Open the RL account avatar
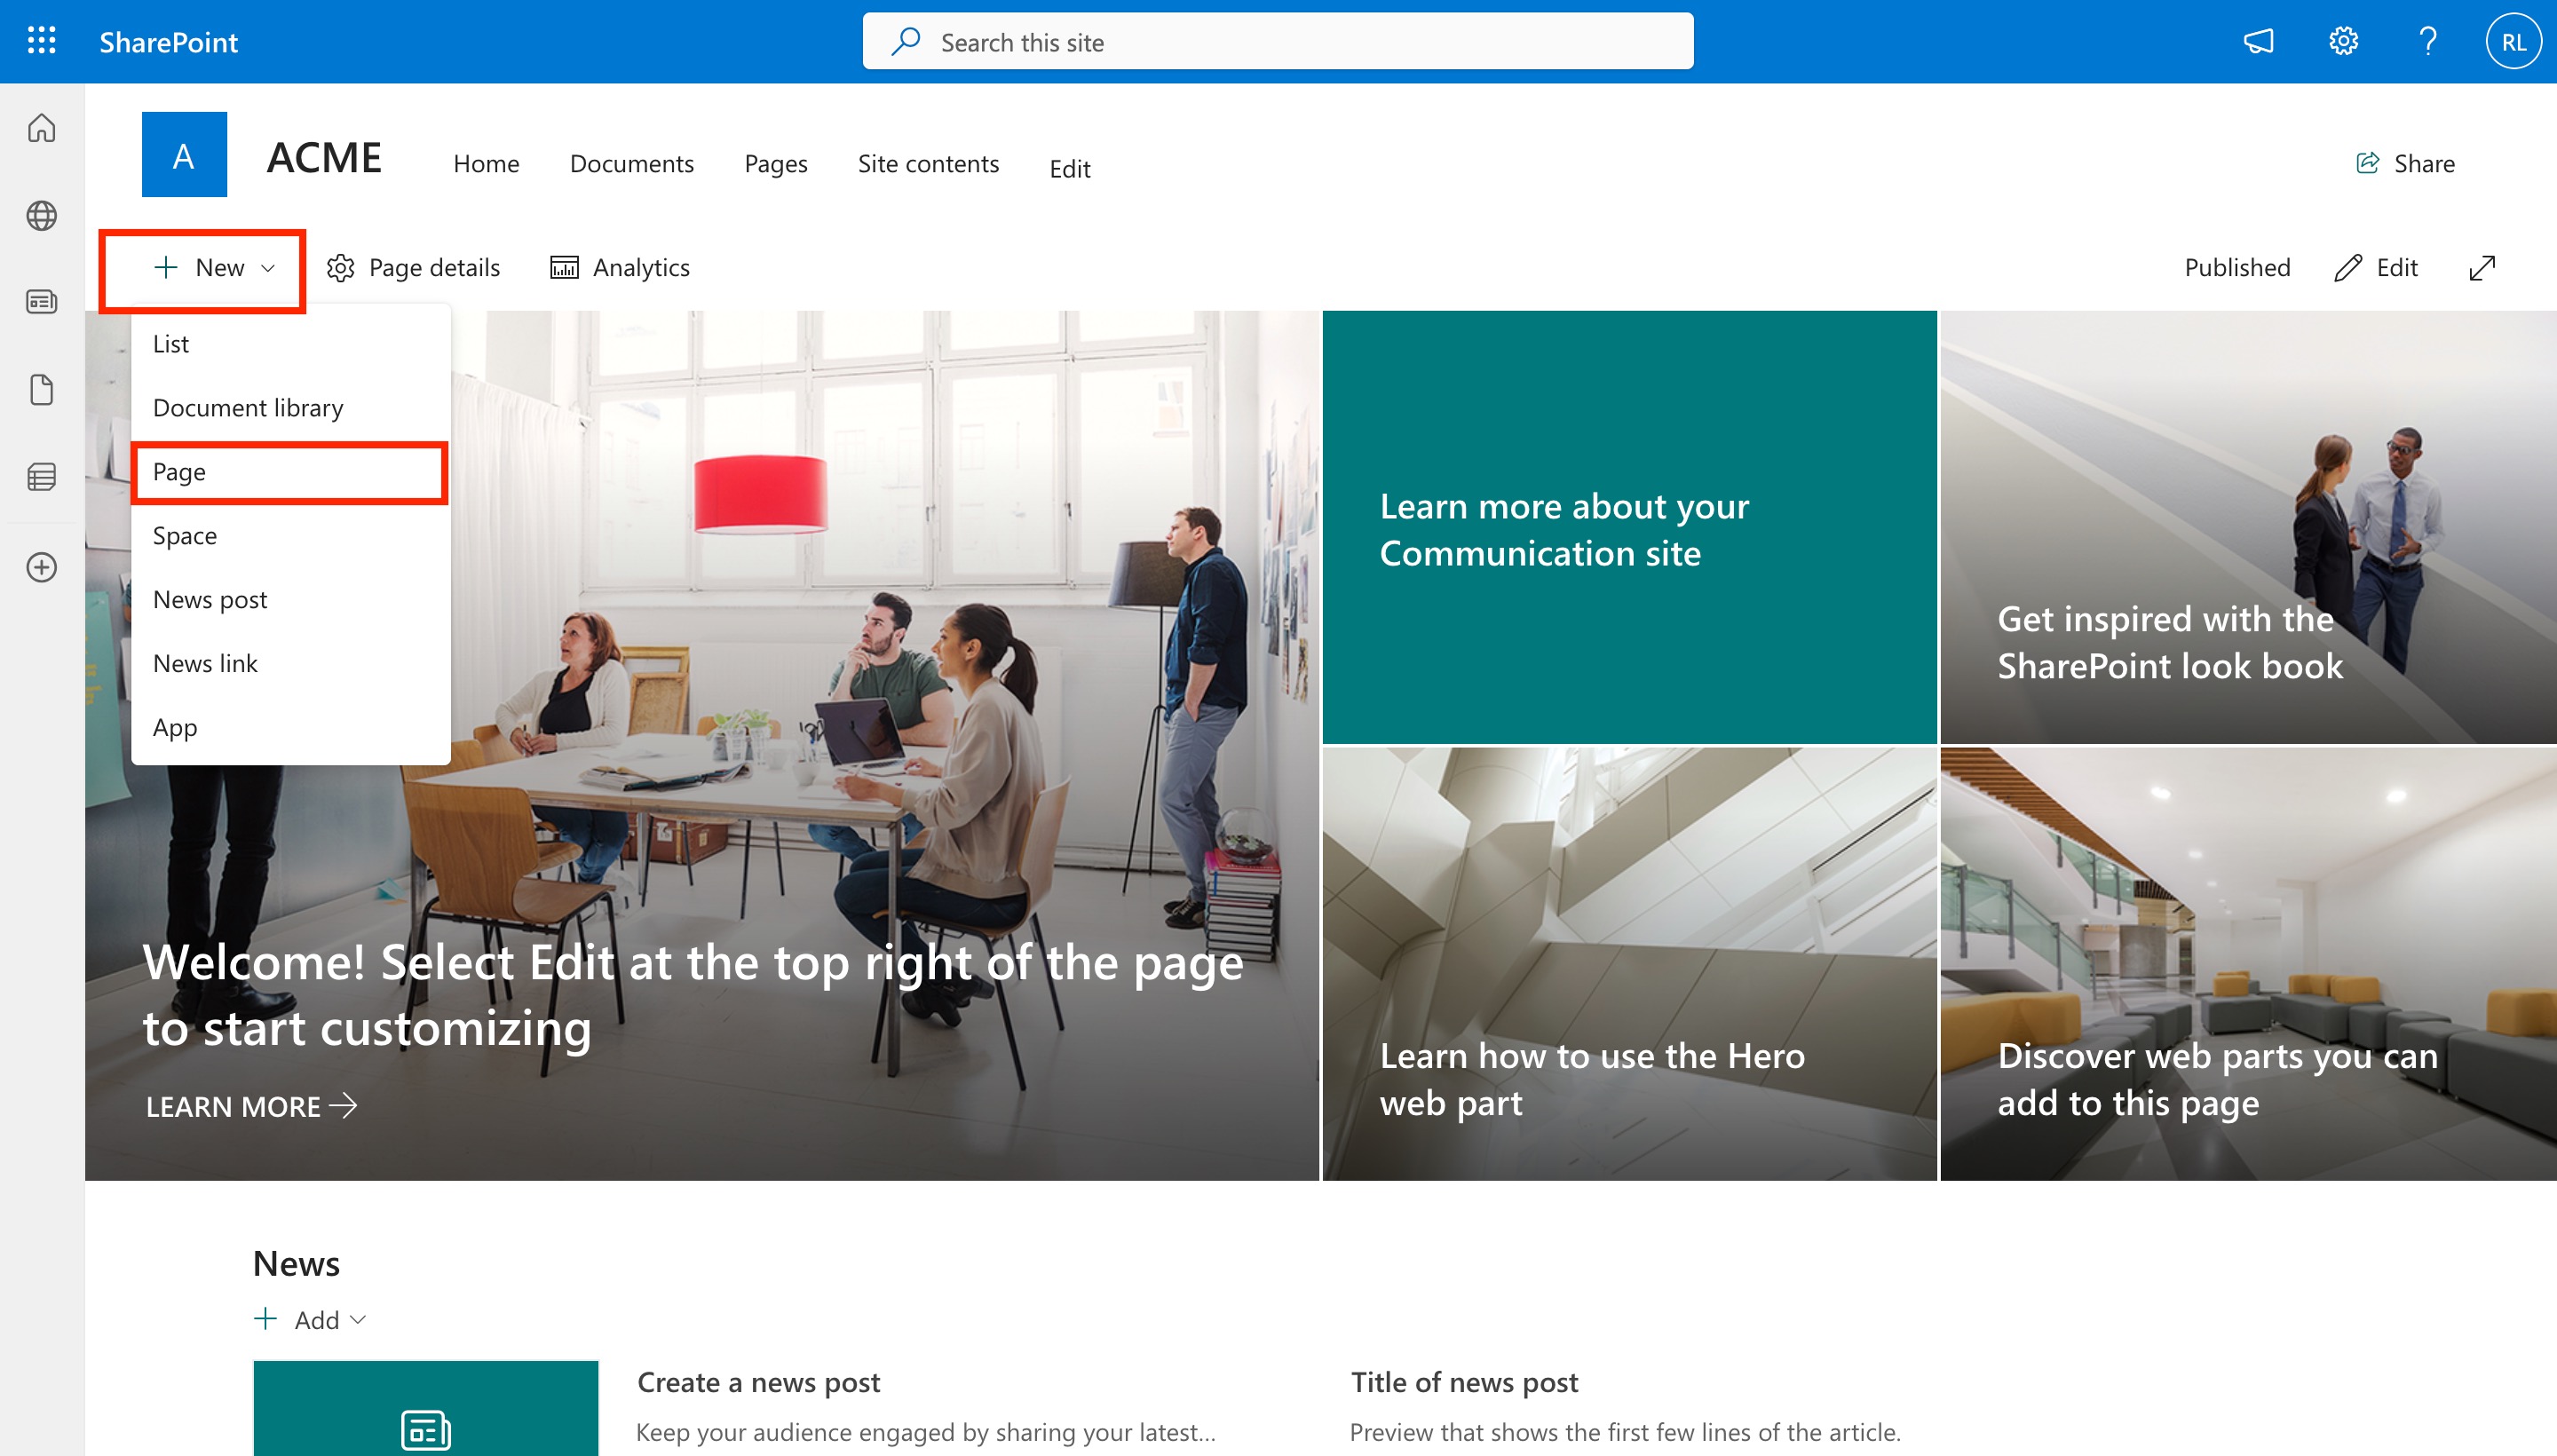Viewport: 2557px width, 1456px height. 2512,42
